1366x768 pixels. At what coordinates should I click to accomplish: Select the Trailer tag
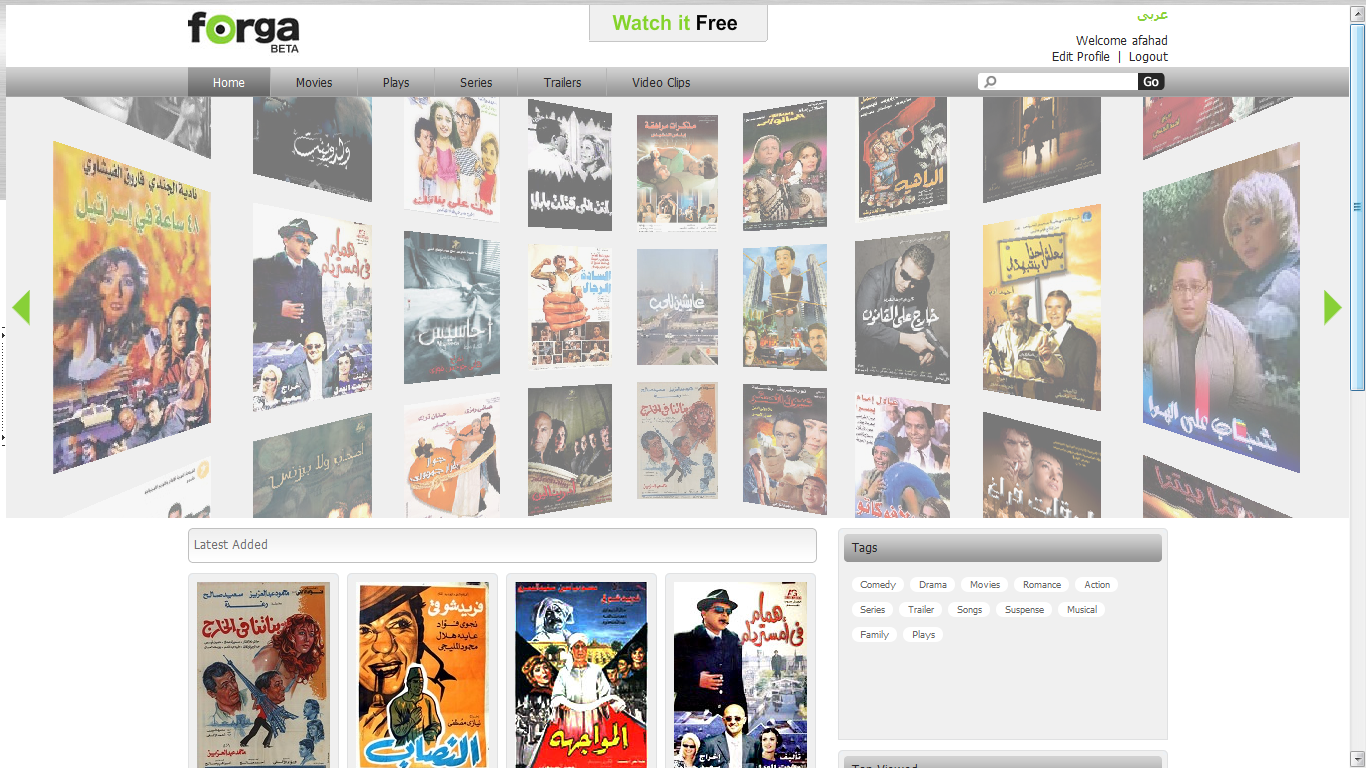[921, 610]
